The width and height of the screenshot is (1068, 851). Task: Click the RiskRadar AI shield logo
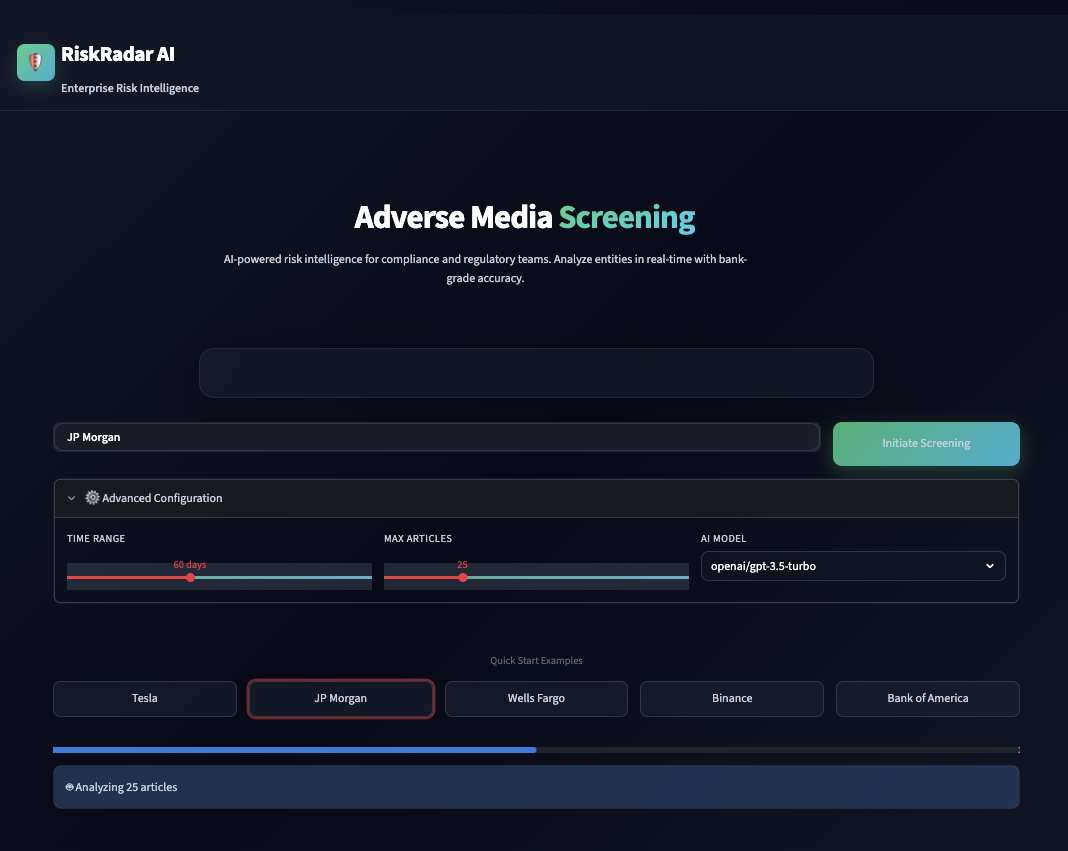coord(35,62)
